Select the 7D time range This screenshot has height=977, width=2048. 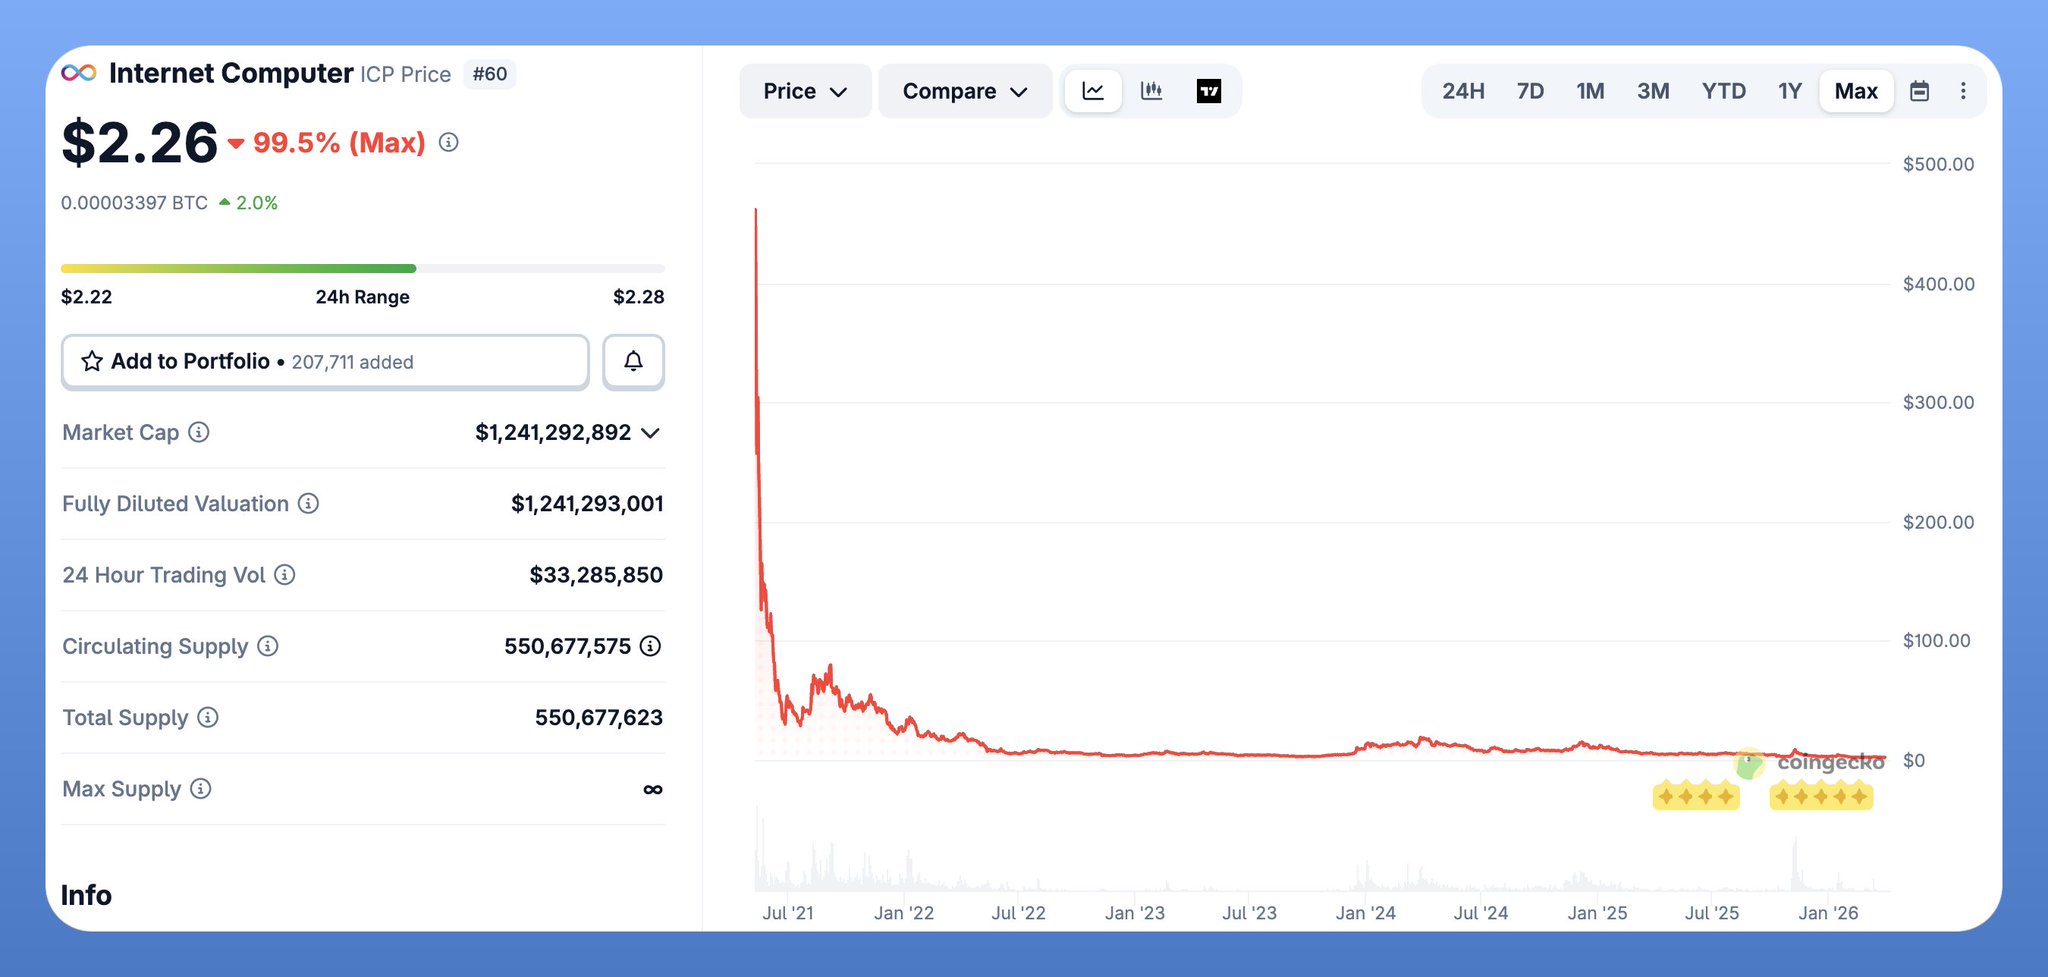tap(1530, 91)
